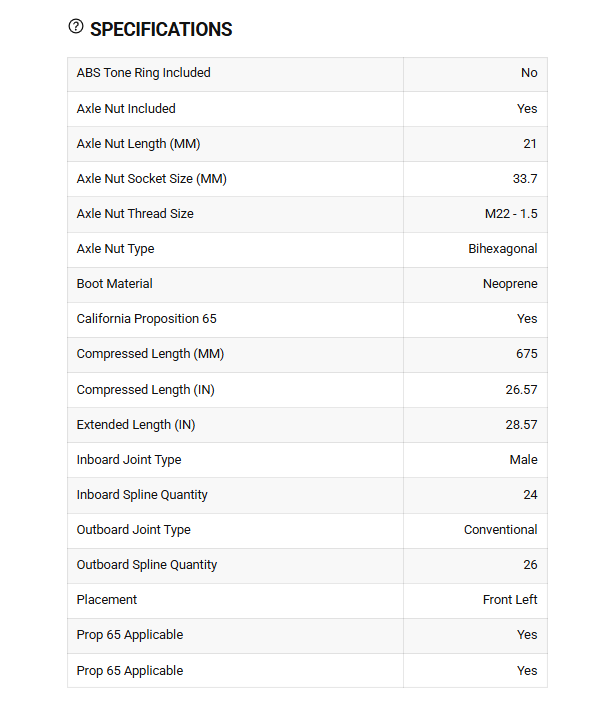Select the M22 - 1.5 thread size value
The width and height of the screenshot is (610, 708).
tap(511, 214)
